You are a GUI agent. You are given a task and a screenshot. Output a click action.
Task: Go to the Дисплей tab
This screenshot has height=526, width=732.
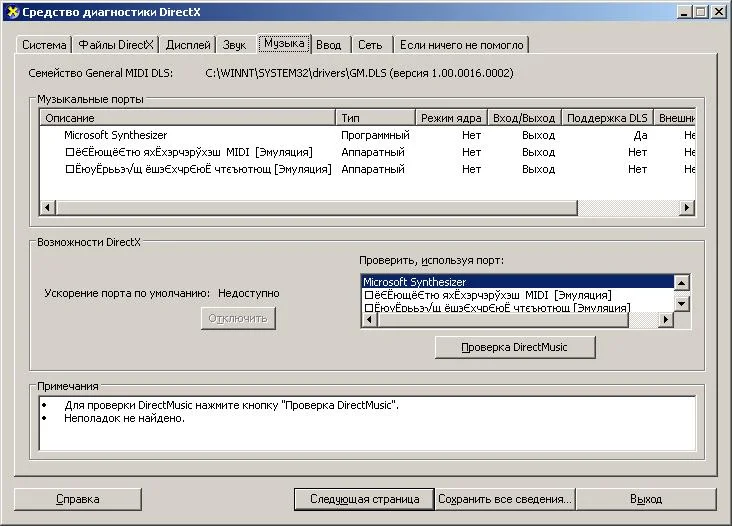click(188, 45)
